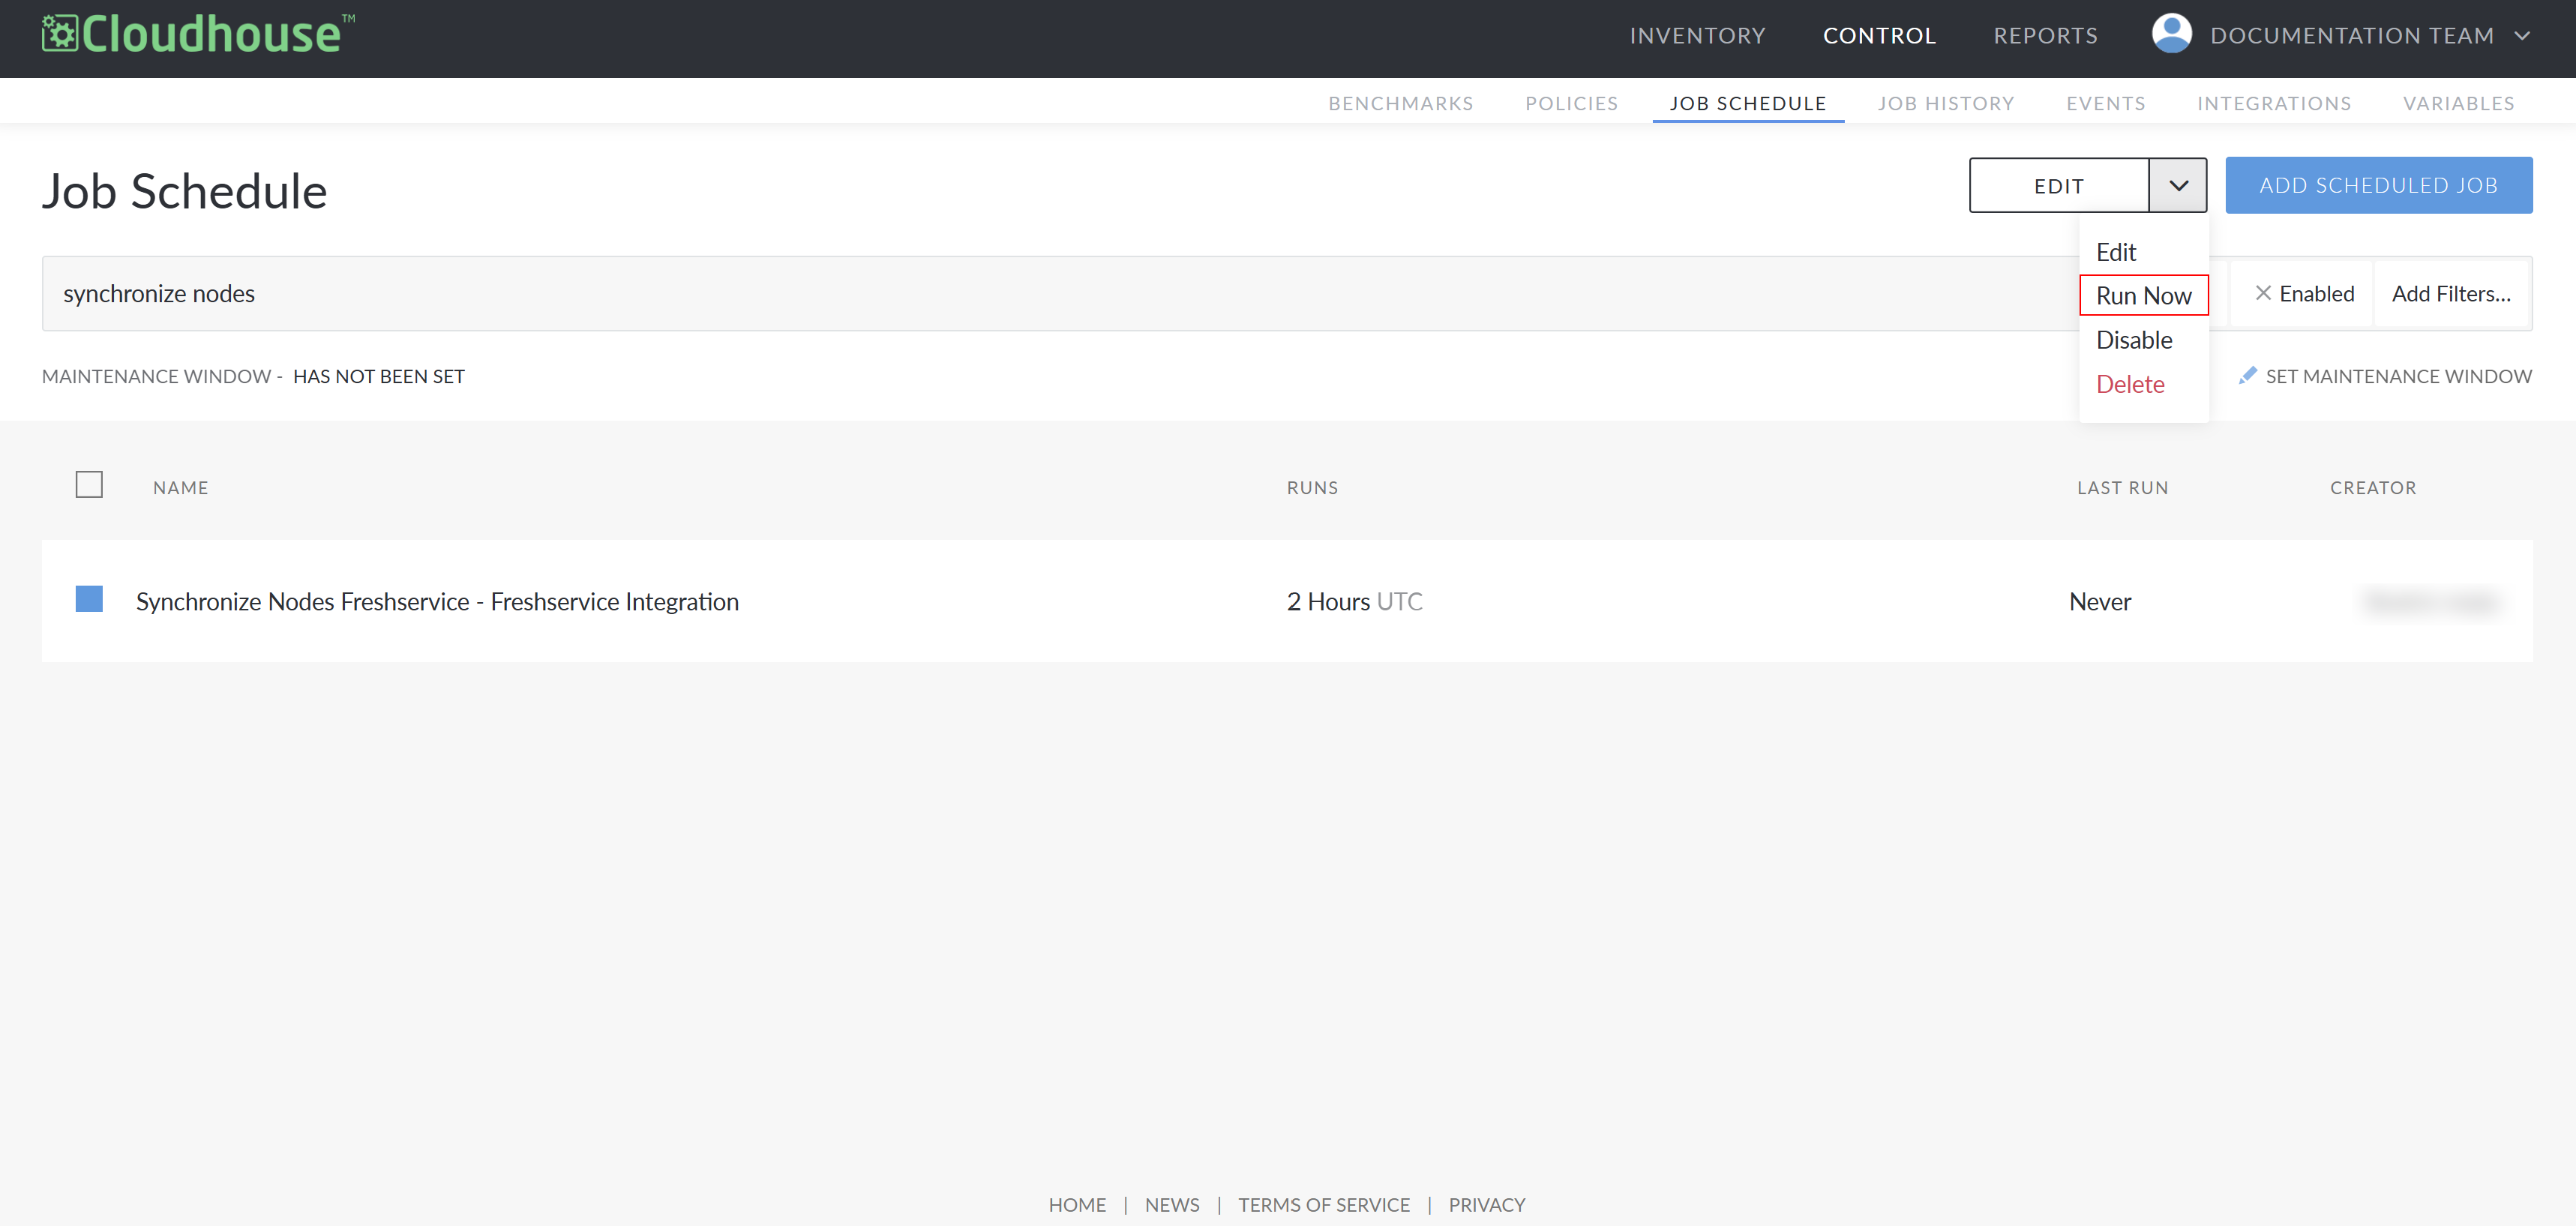The height and width of the screenshot is (1226, 2576).
Task: Sort by the RUNS column header
Action: [x=1312, y=487]
